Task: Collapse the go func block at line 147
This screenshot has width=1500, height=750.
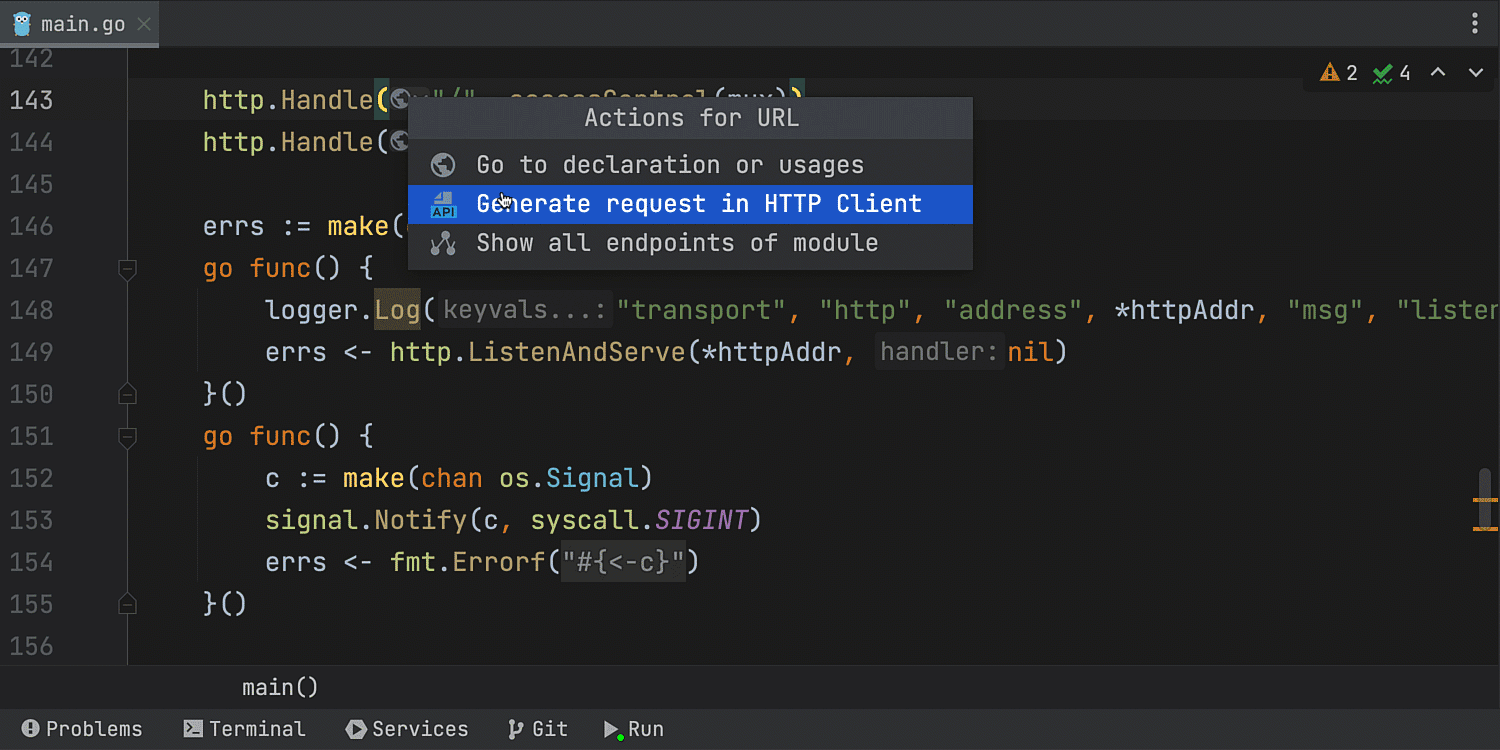Action: point(127,268)
